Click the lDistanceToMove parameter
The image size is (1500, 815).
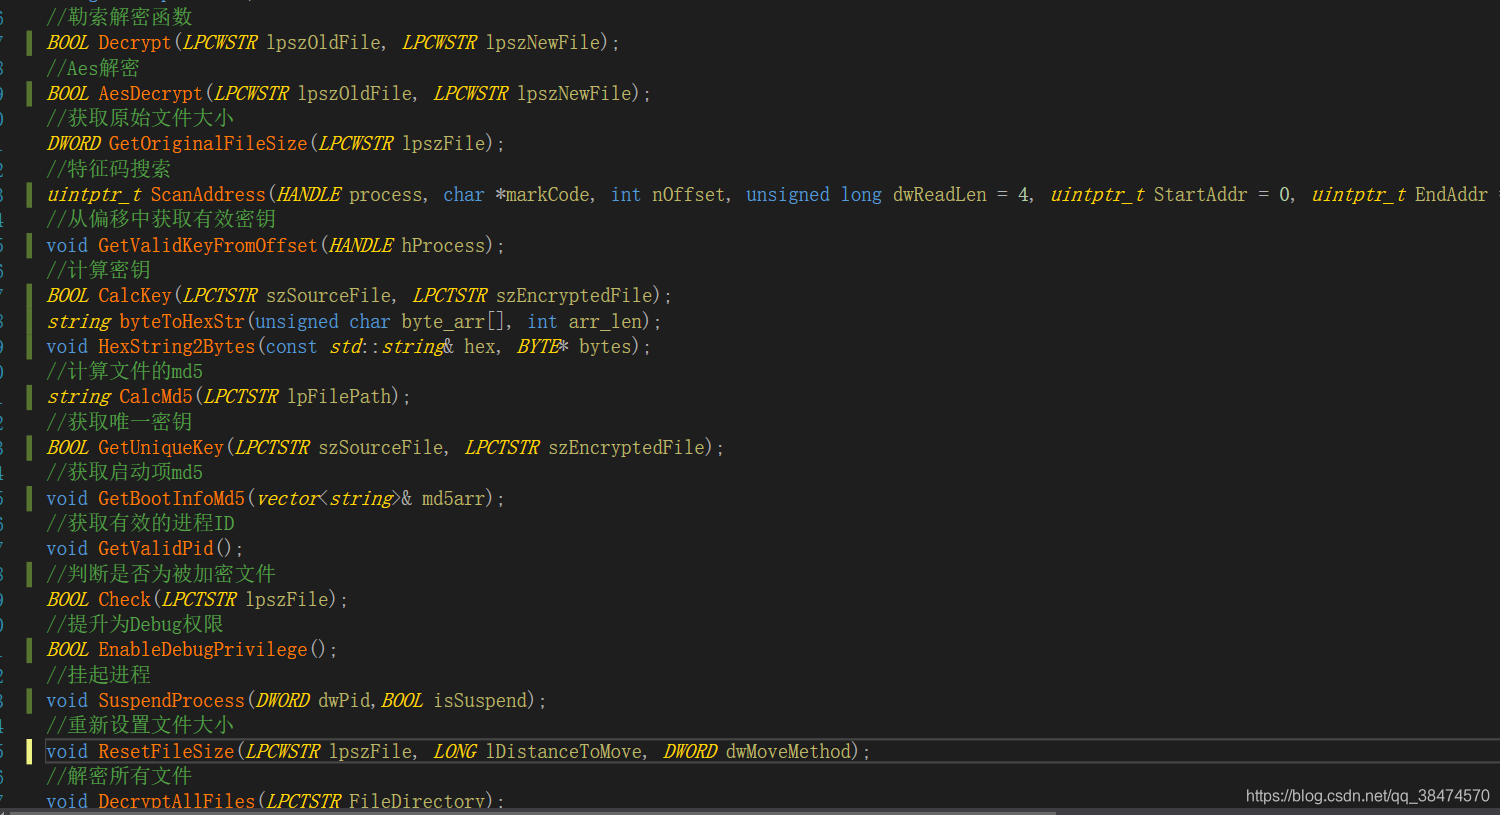point(563,751)
